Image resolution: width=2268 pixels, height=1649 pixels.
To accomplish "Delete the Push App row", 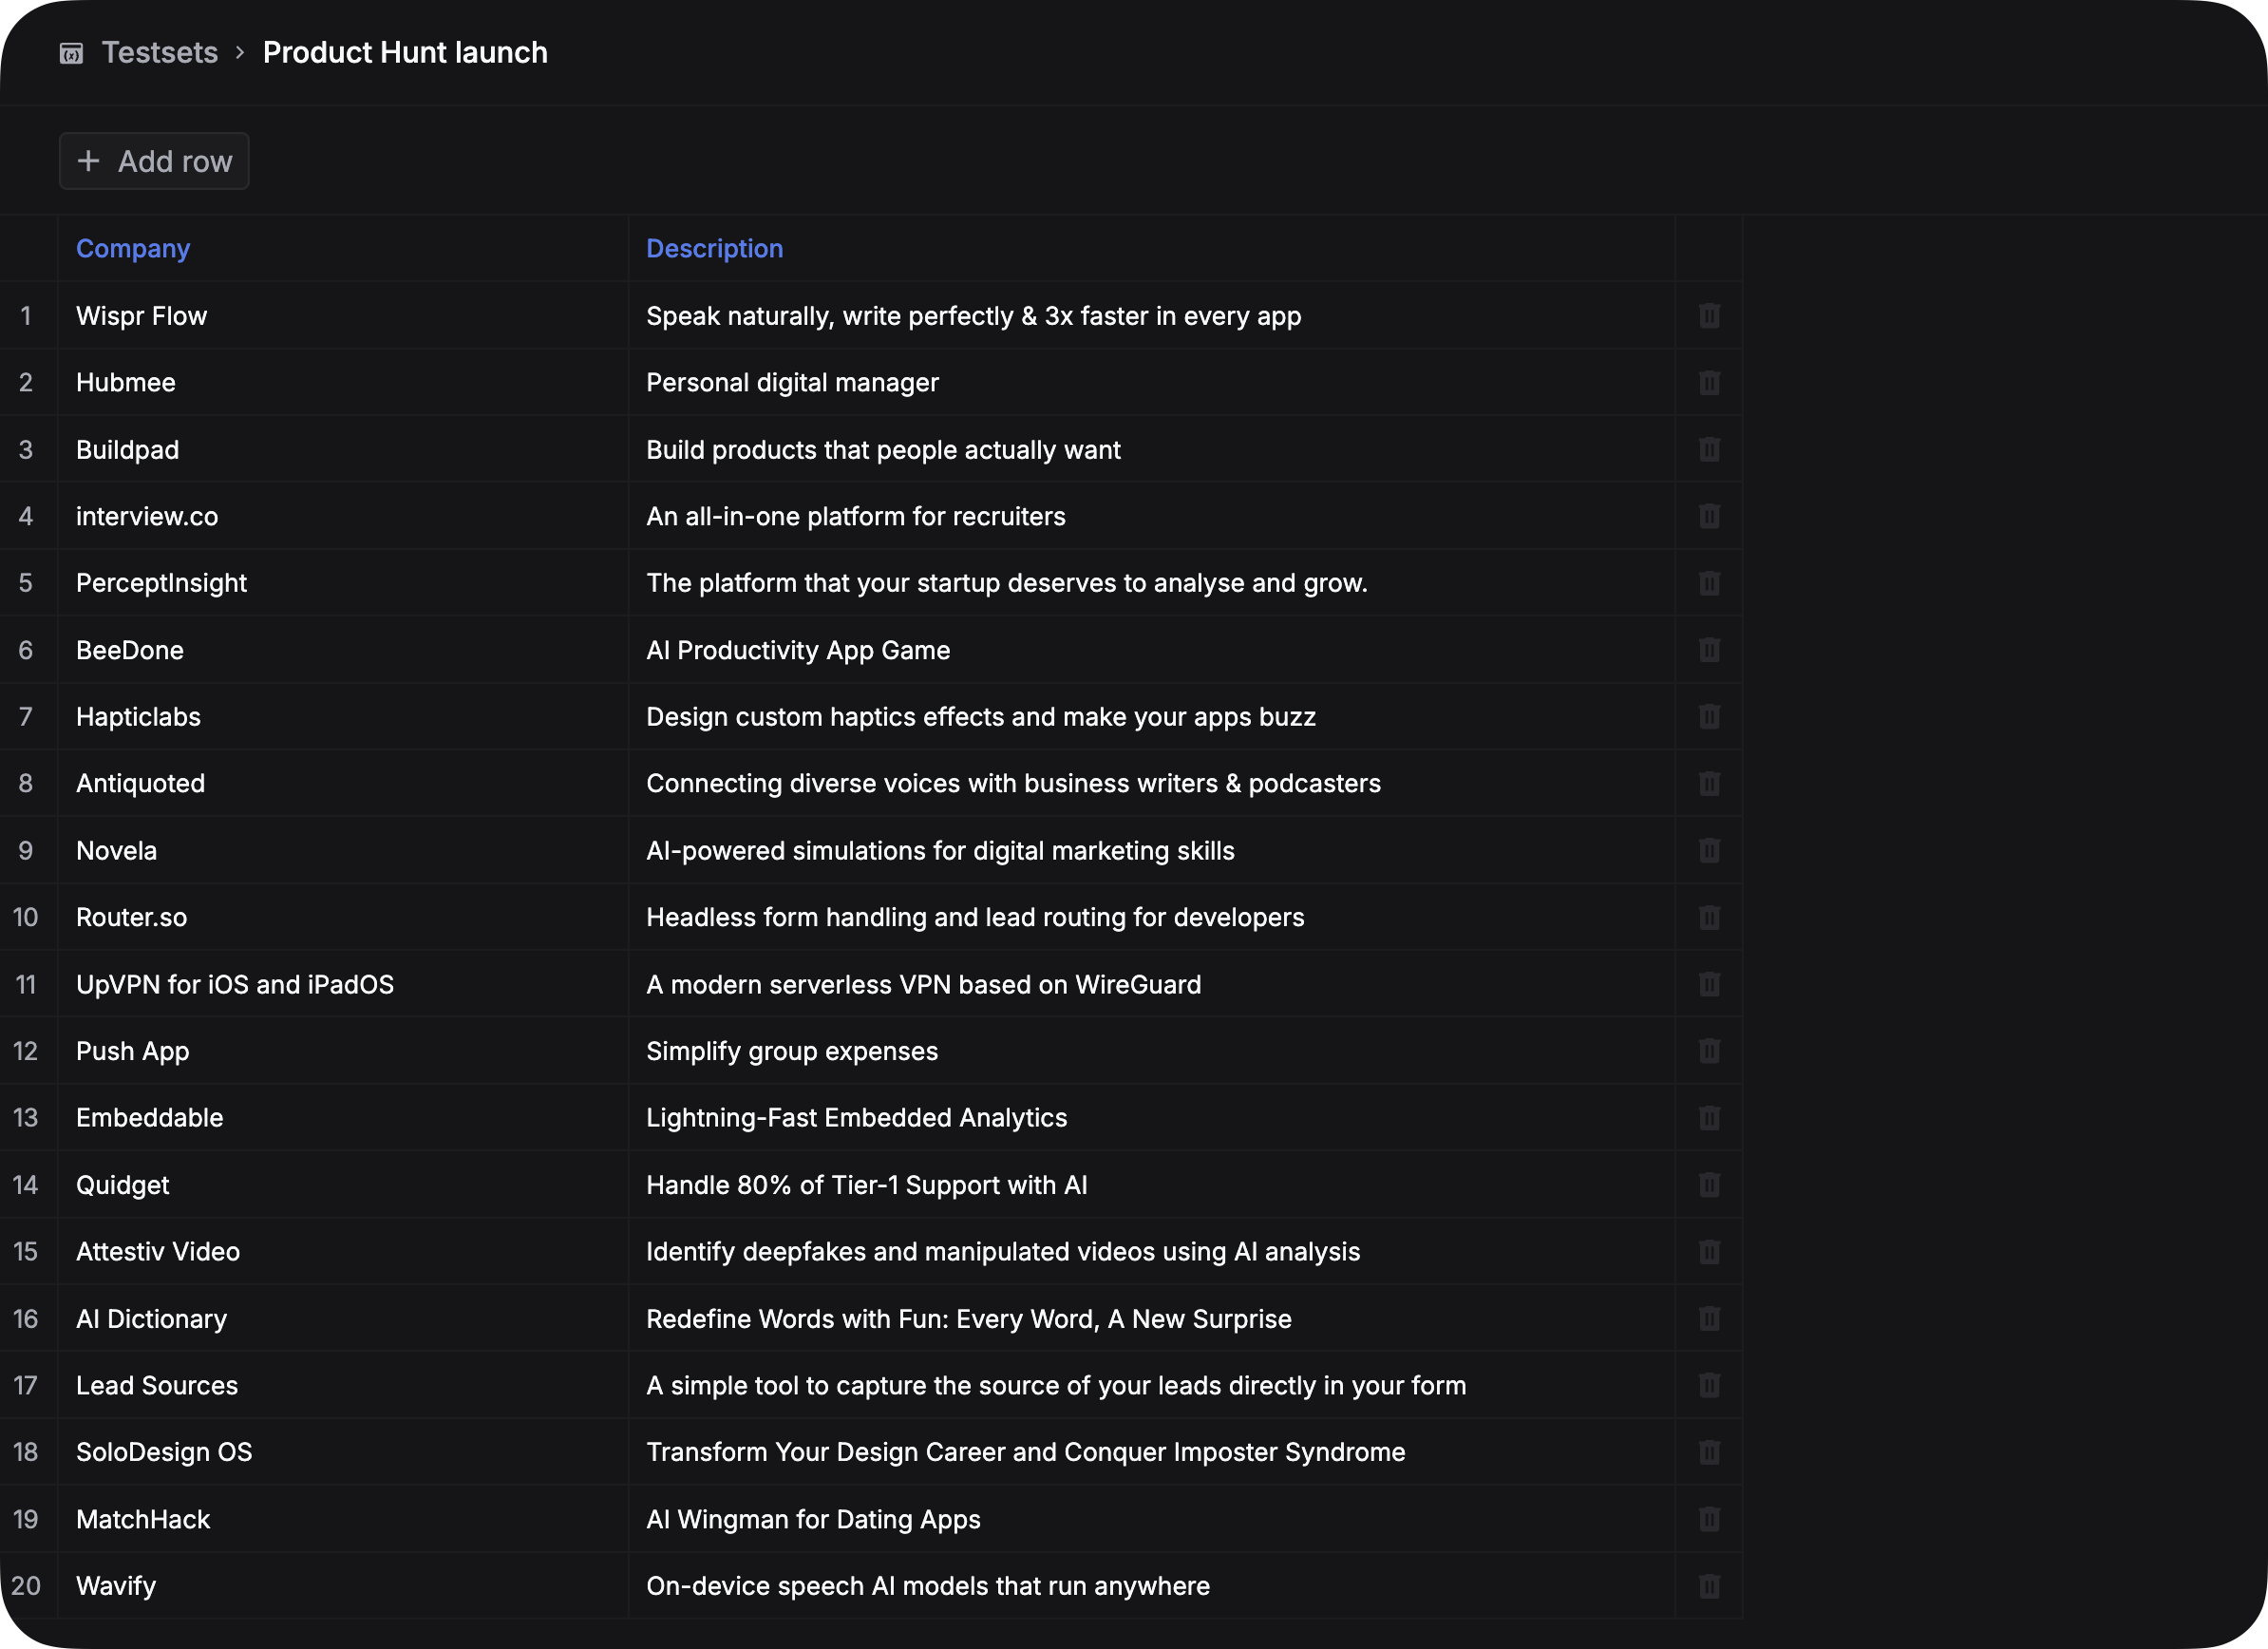I will [x=1709, y=1051].
